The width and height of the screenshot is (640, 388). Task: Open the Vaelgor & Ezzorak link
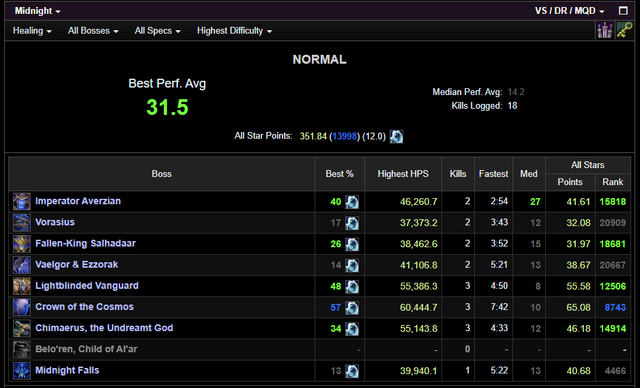click(x=77, y=265)
